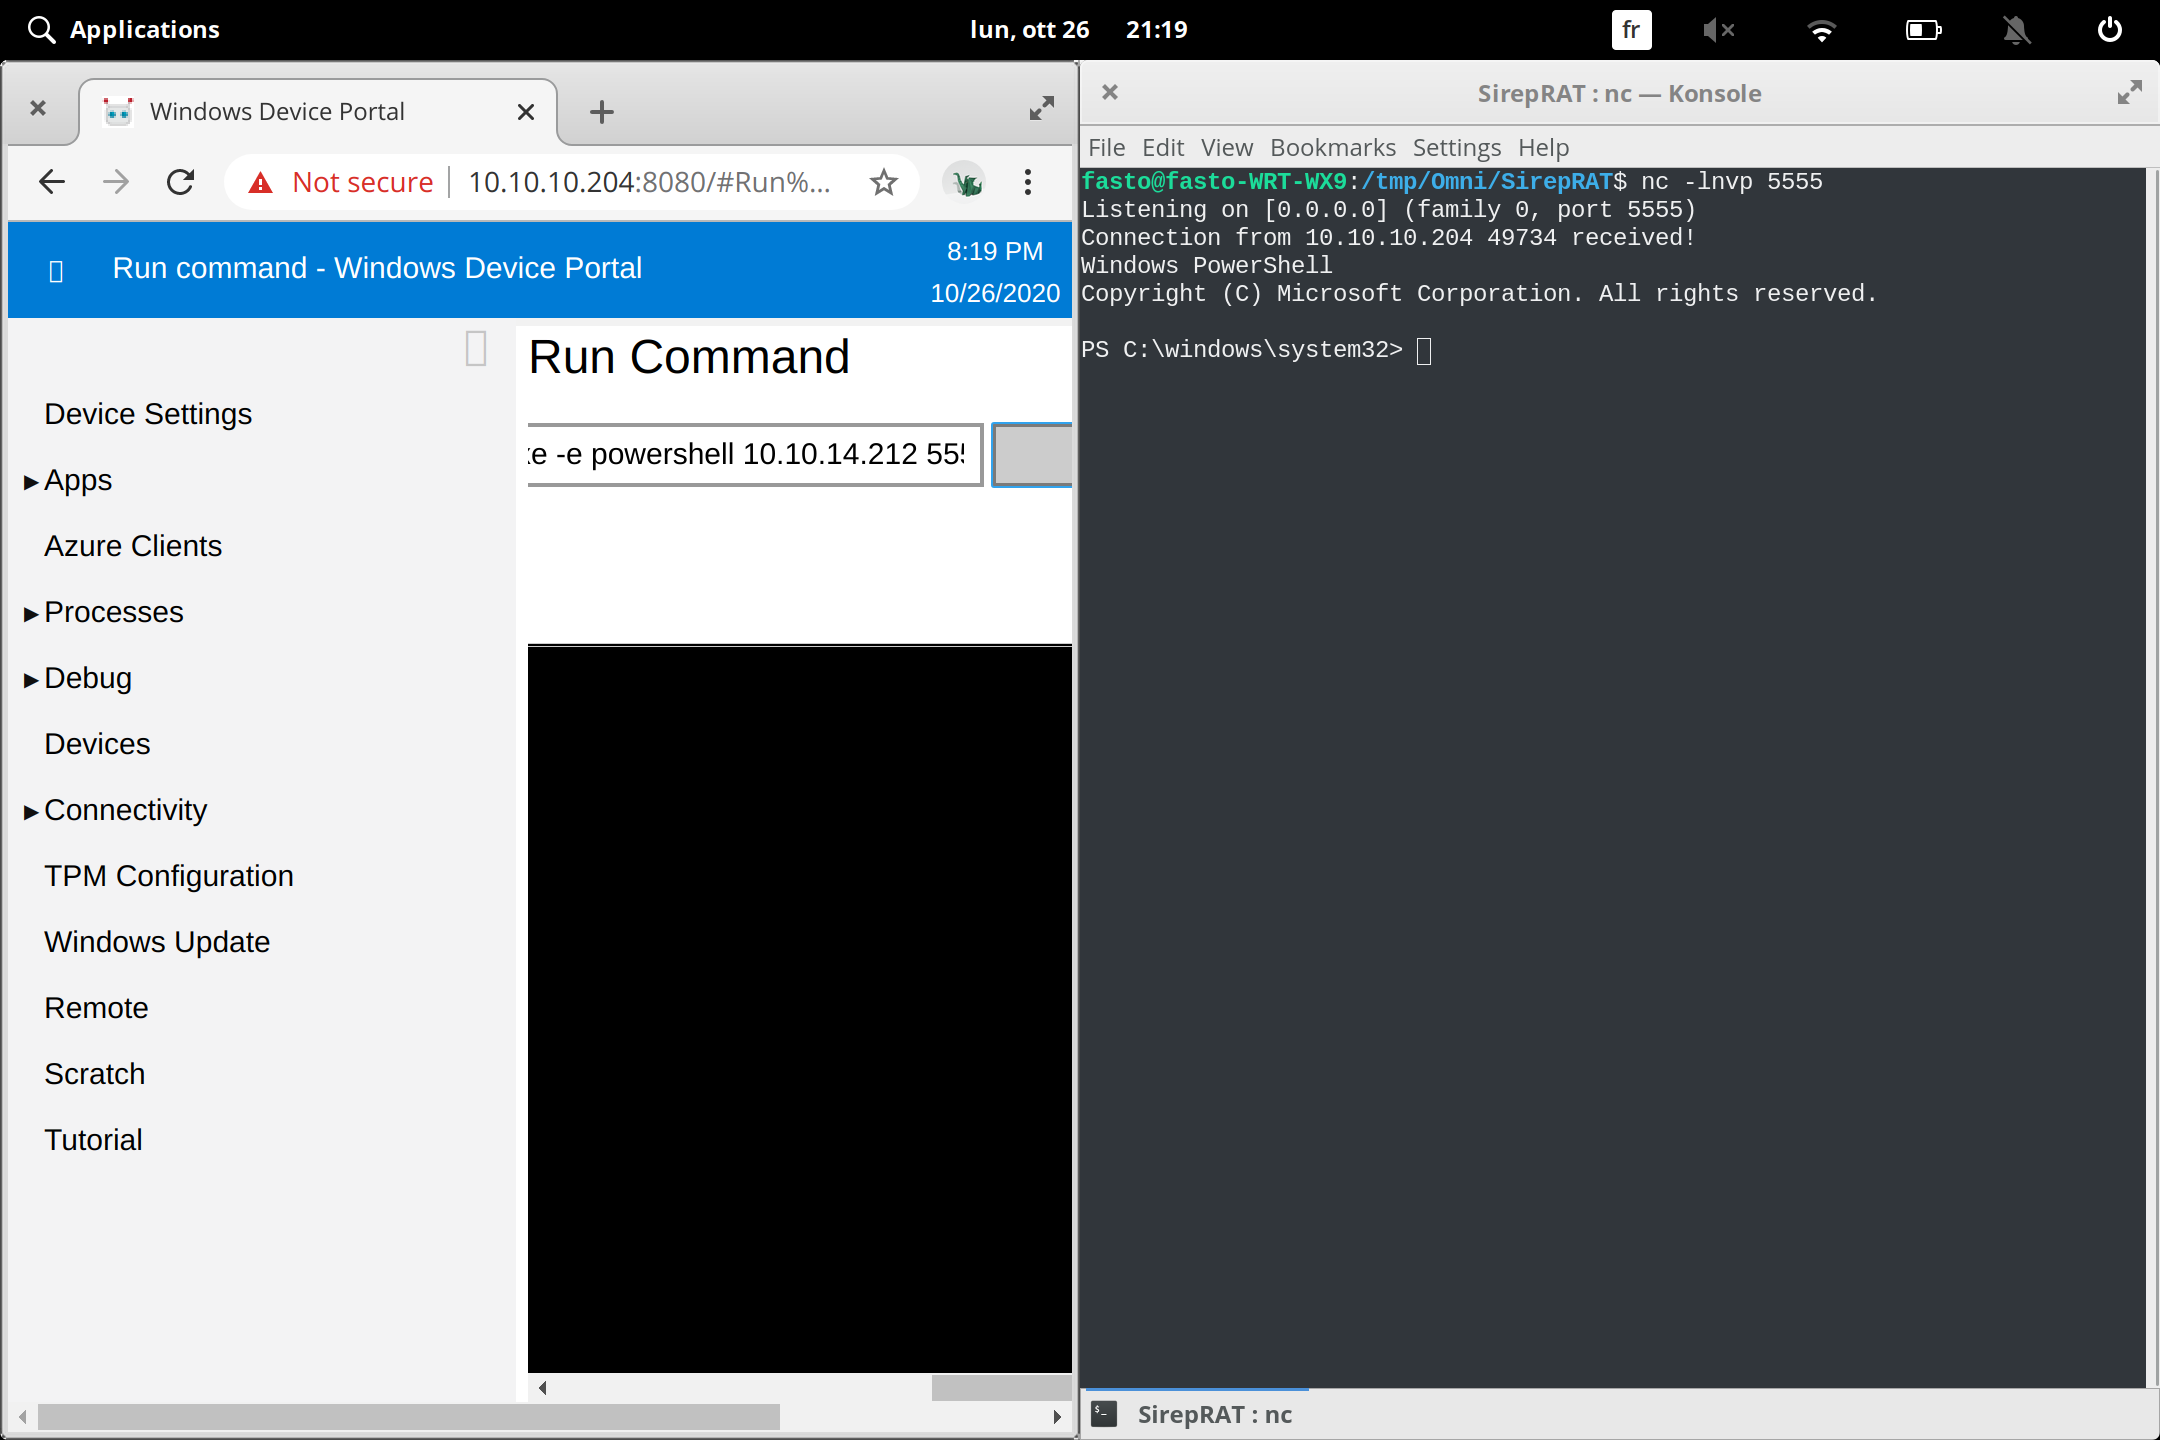2160x1440 pixels.
Task: Bookmark the page with the star icon
Action: [x=883, y=182]
